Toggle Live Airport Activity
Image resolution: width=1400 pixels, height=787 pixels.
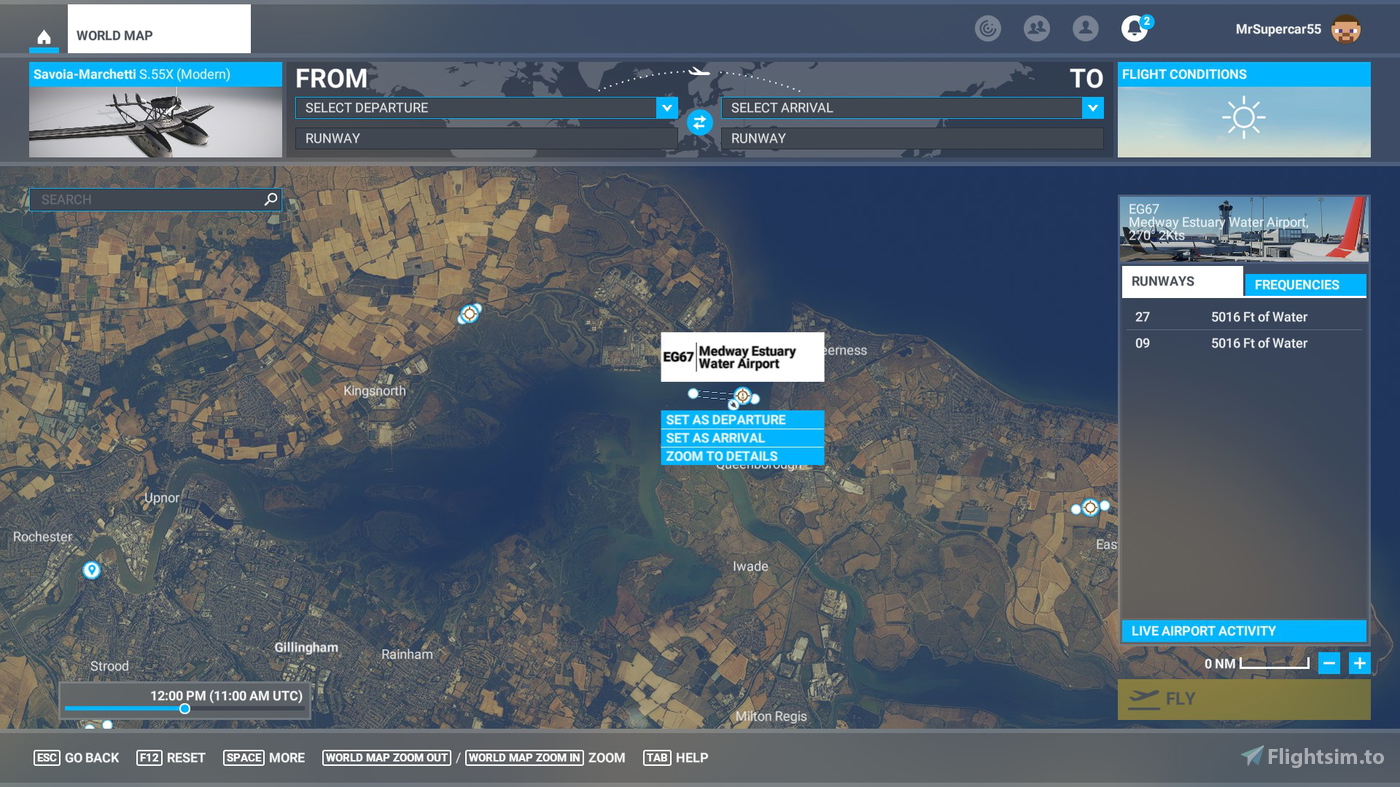point(1243,631)
